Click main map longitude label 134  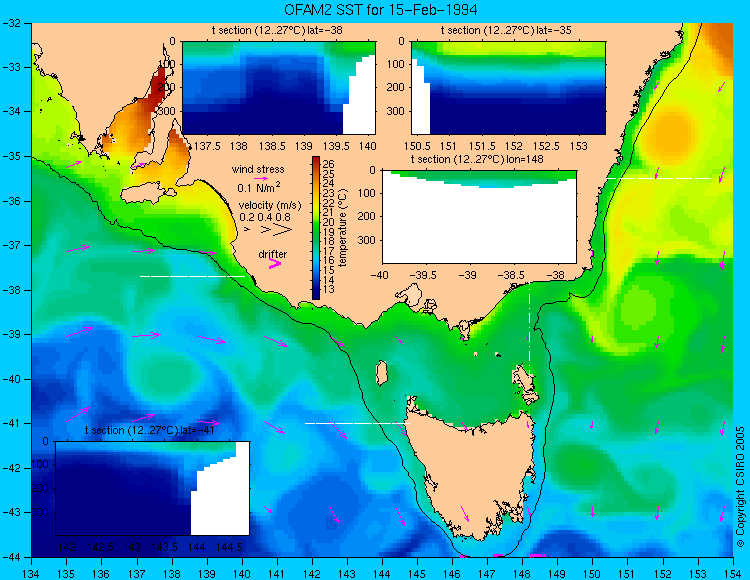[32, 573]
